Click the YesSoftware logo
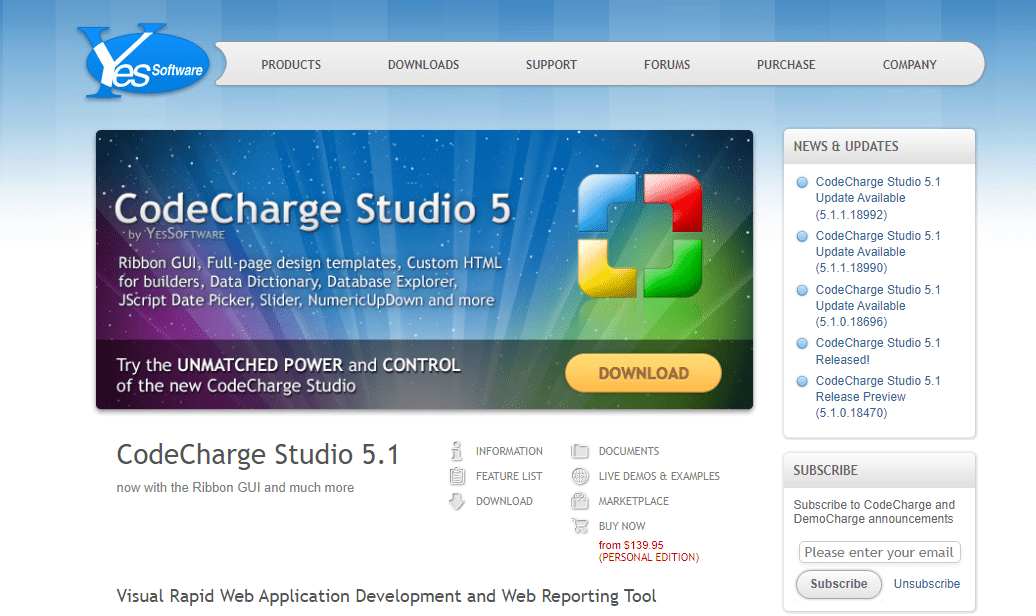The width and height of the screenshot is (1036, 616). click(145, 65)
